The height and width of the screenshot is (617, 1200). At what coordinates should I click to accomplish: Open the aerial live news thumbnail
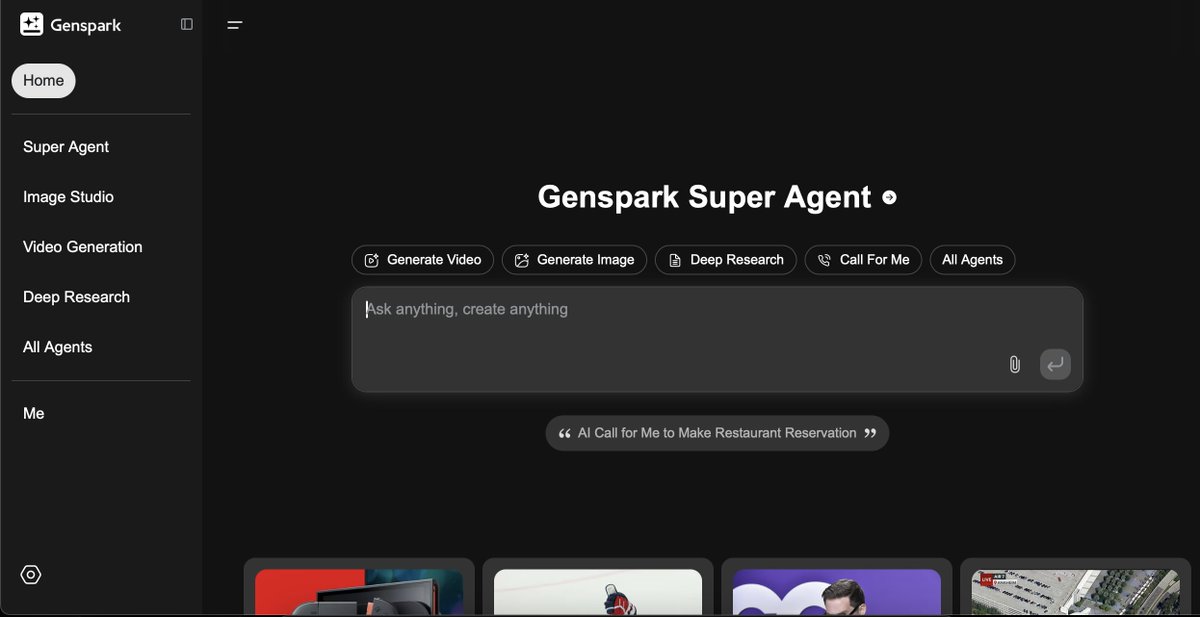point(1076,587)
